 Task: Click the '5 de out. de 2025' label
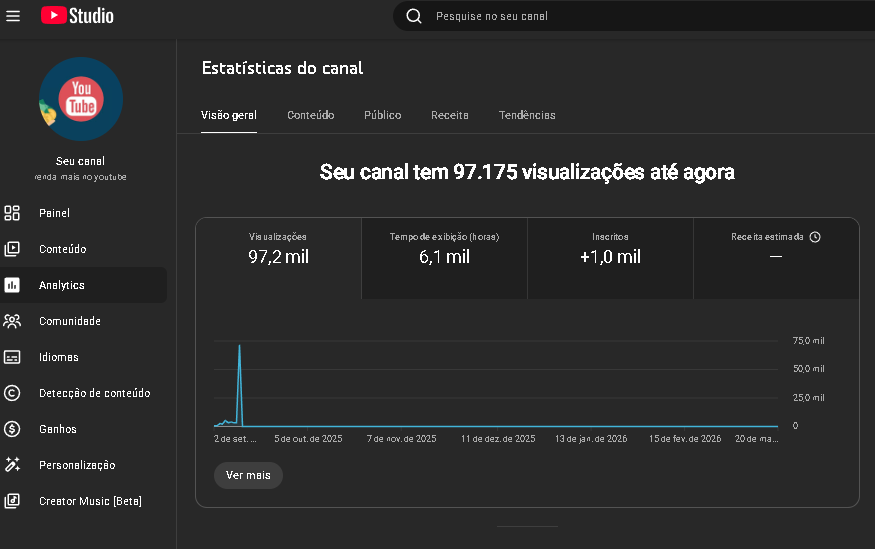click(308, 439)
